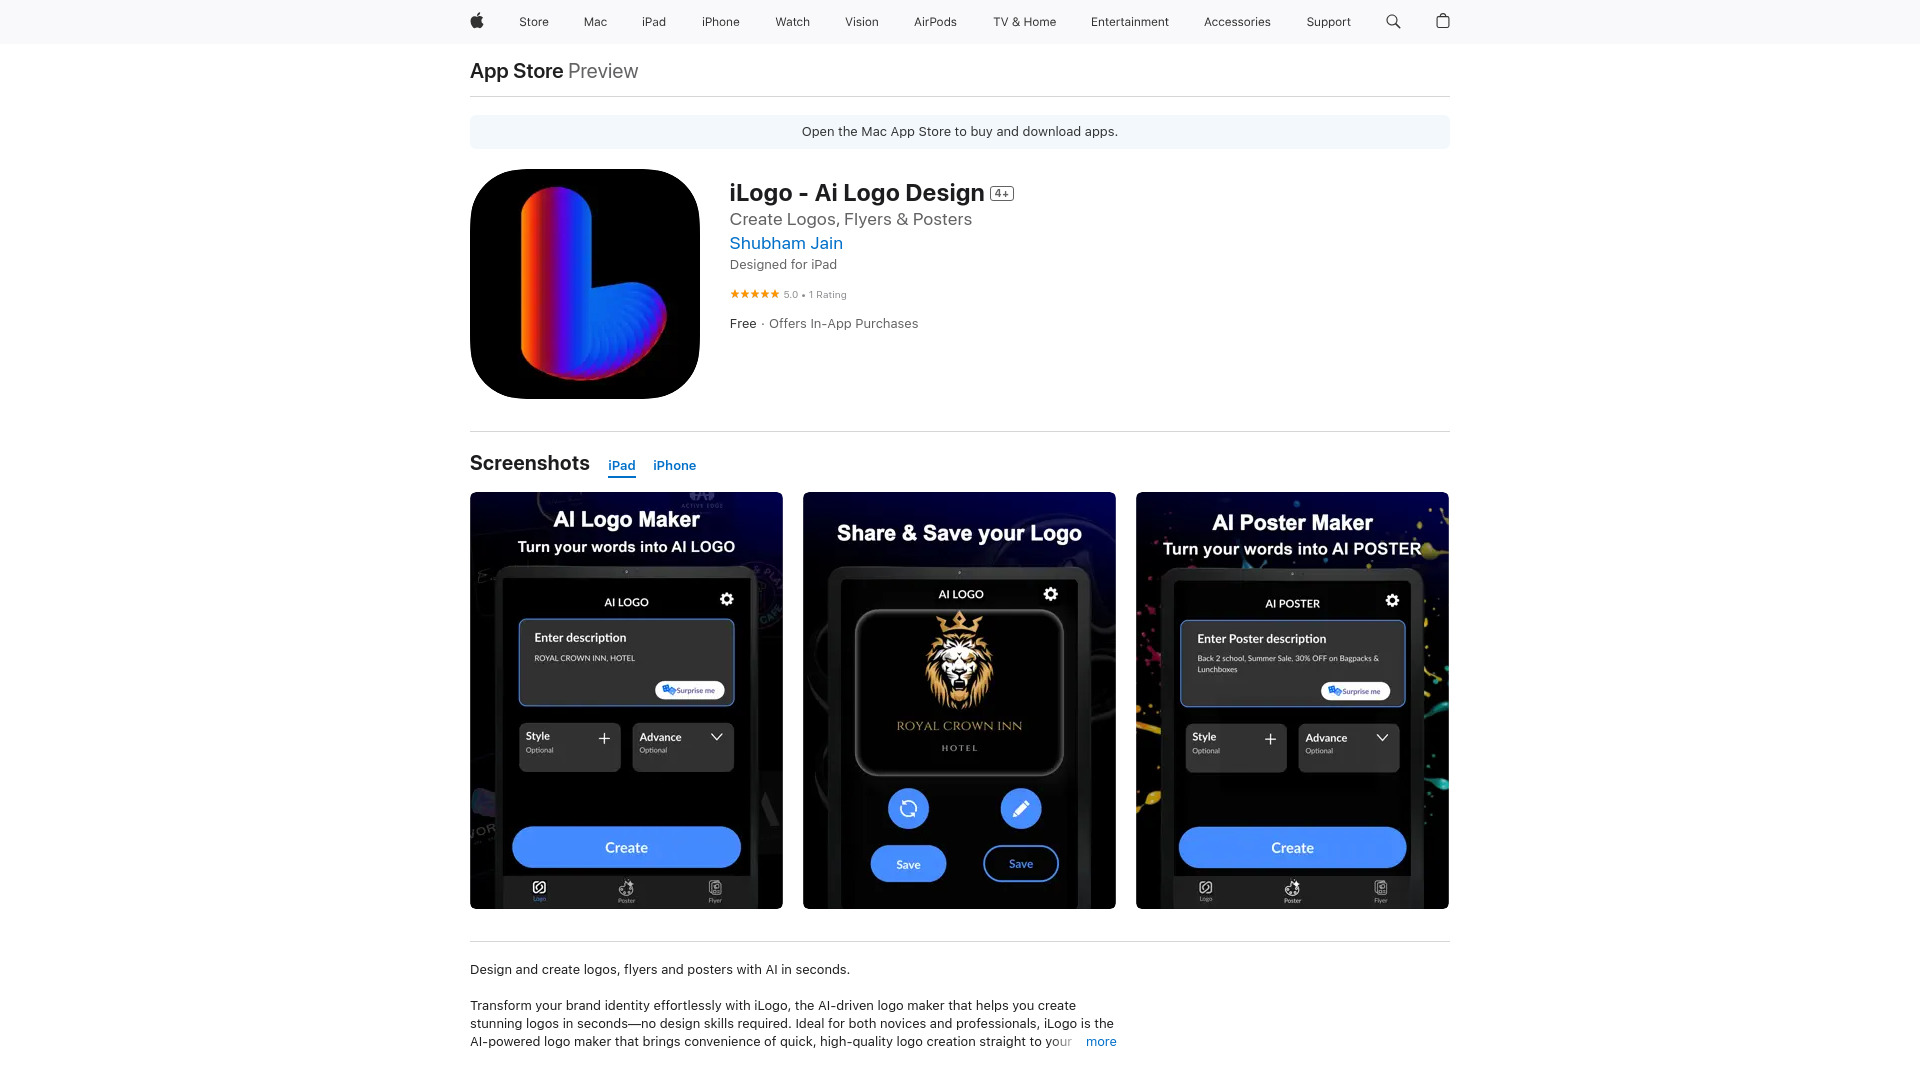Click the edit/pencil icon below the lion logo
The height and width of the screenshot is (1080, 1920).
tap(1021, 808)
